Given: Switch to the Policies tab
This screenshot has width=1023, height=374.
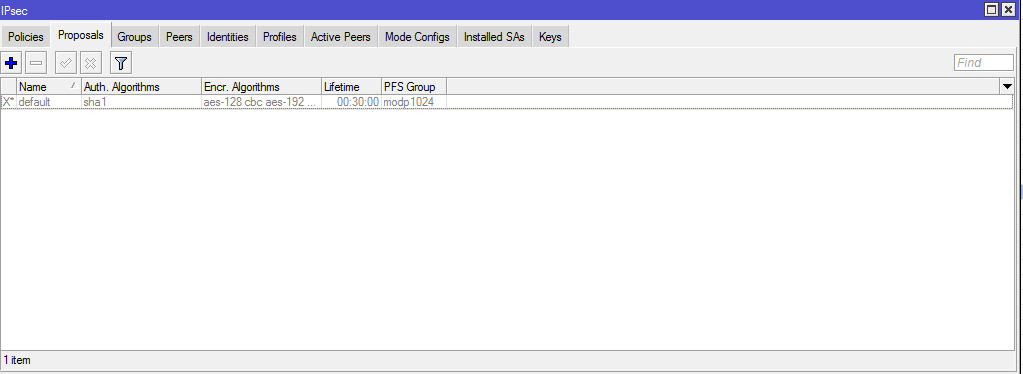Looking at the screenshot, I should (26, 37).
